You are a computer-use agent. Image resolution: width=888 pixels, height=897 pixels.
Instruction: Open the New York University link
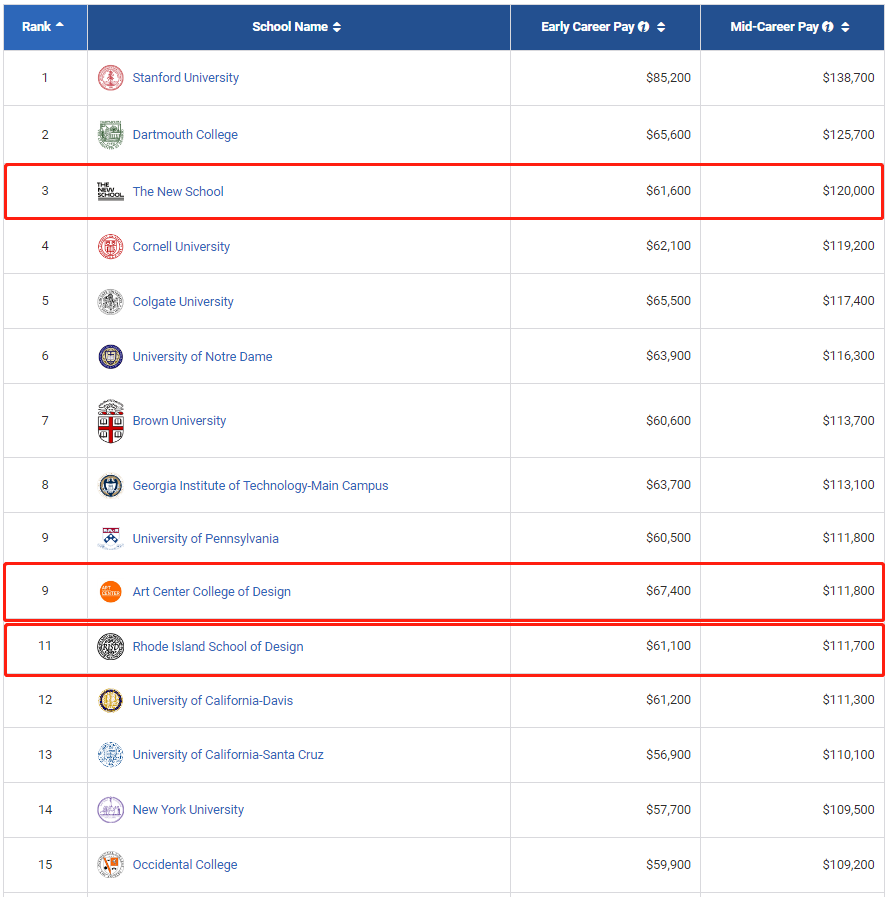[188, 809]
